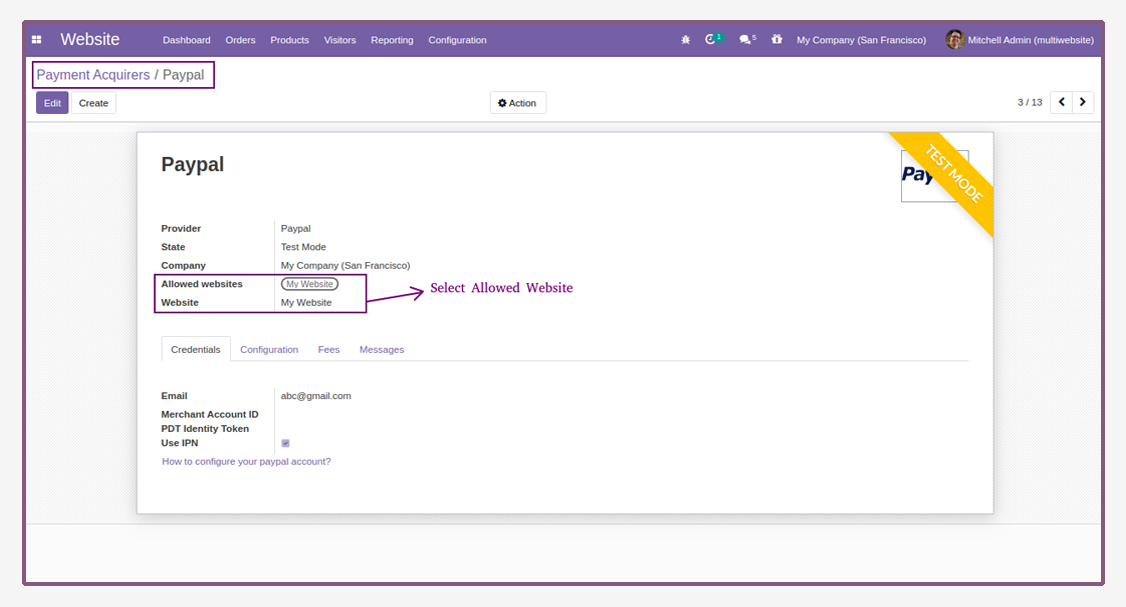Image resolution: width=1126 pixels, height=607 pixels.
Task: Click the My Website allowed websites tag
Action: 310,284
